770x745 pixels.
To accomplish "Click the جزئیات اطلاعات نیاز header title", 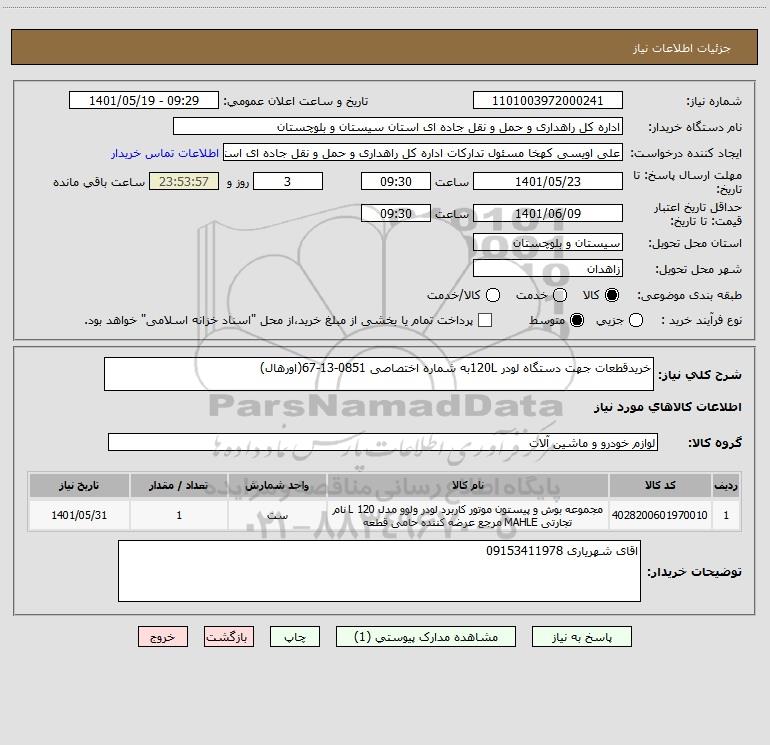I will tap(682, 48).
